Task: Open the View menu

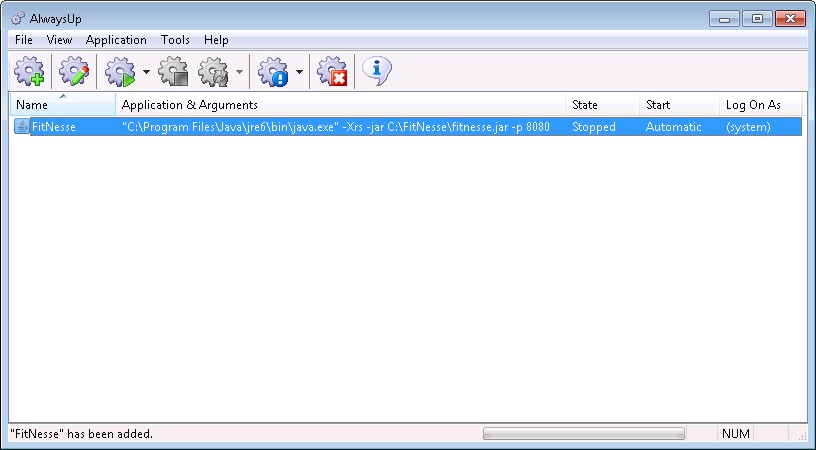Action: click(x=59, y=40)
